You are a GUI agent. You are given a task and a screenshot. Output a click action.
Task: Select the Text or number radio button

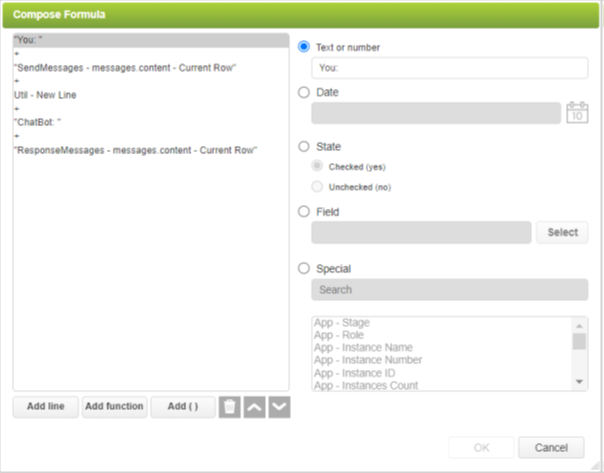click(x=304, y=47)
